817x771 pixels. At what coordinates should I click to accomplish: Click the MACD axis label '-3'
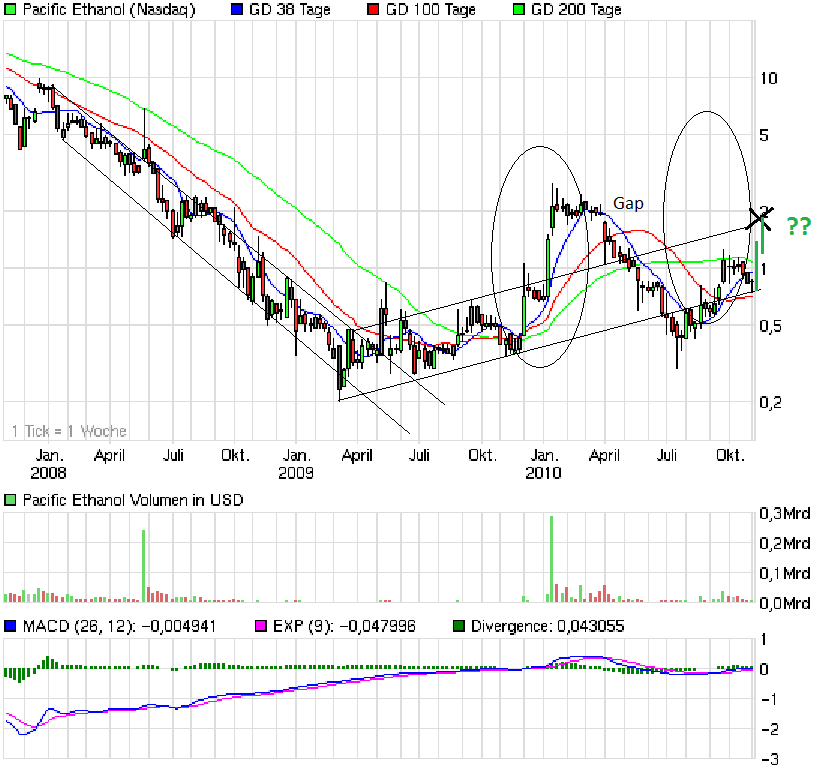[770, 760]
